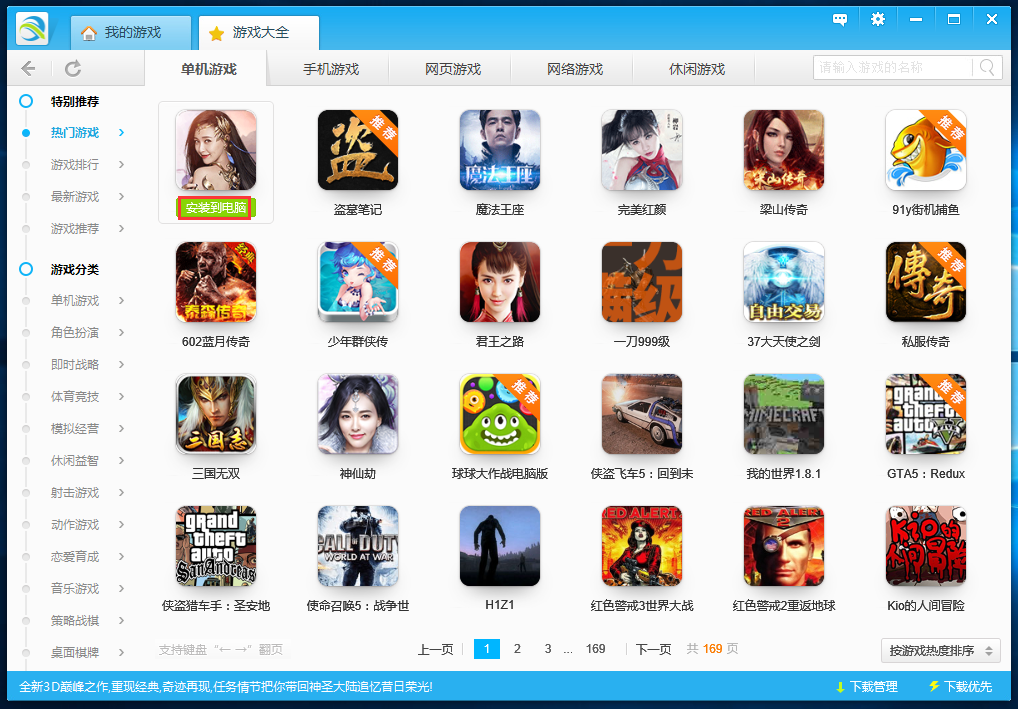Open the settings gear icon
This screenshot has height=709, width=1018.
[x=877, y=18]
